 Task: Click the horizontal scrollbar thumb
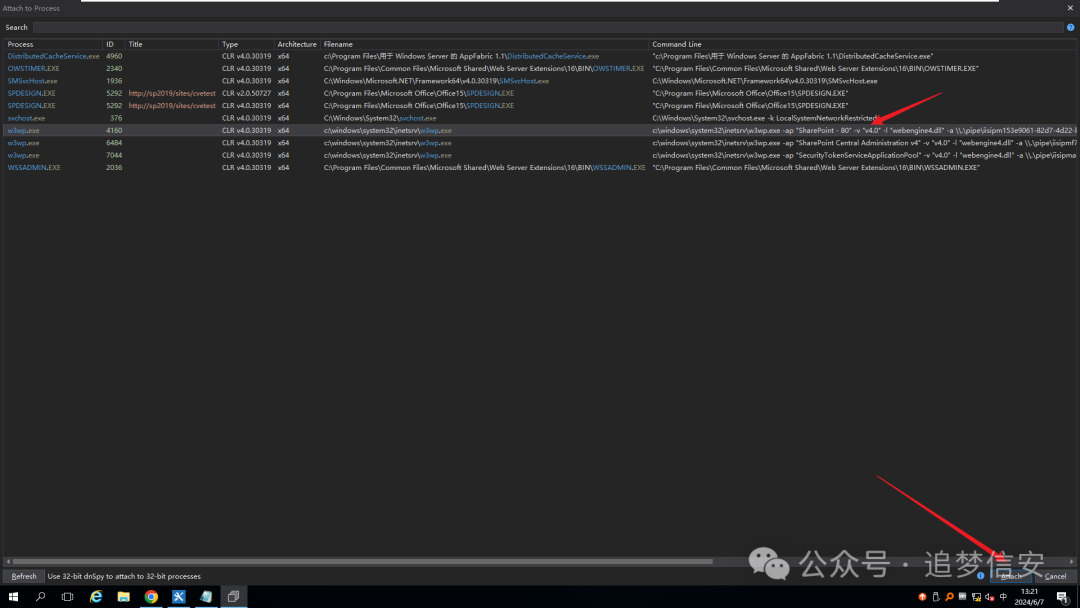(362, 561)
